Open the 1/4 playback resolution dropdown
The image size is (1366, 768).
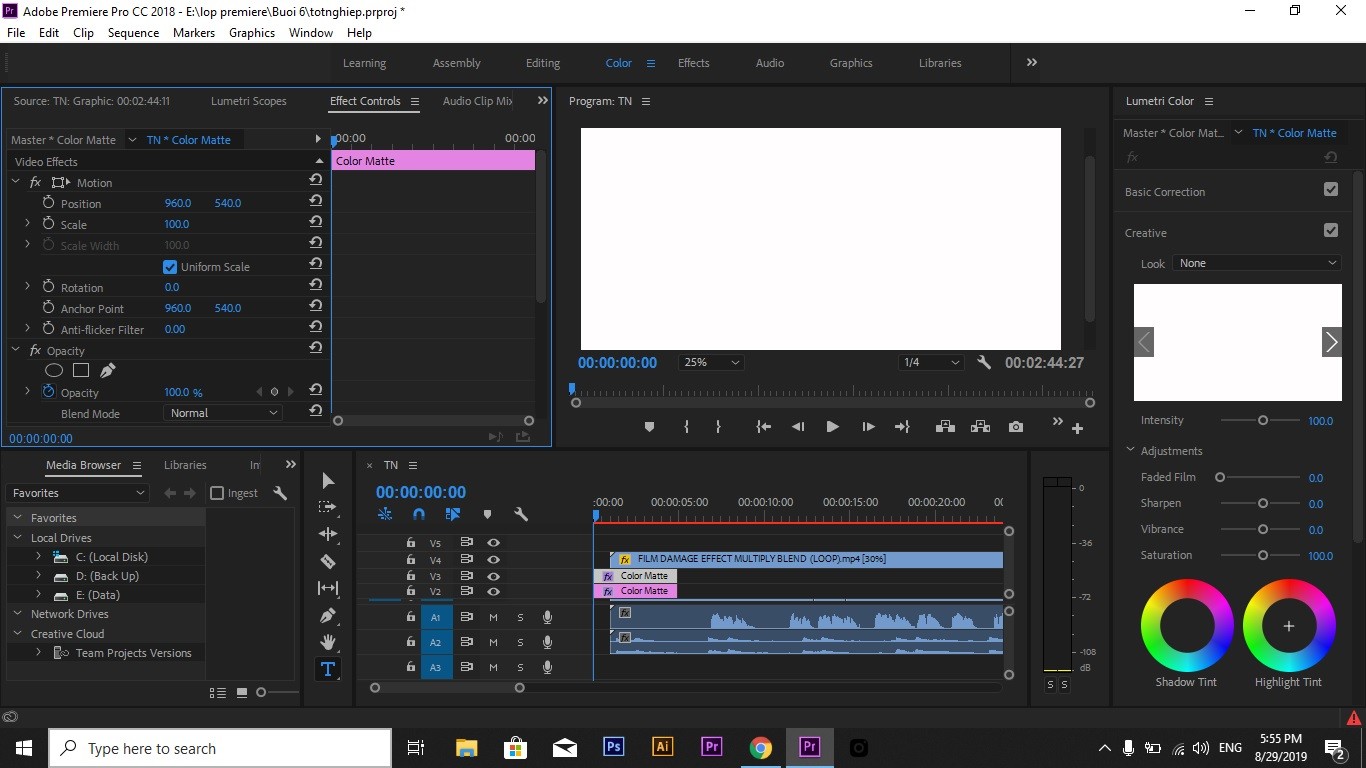tap(931, 362)
